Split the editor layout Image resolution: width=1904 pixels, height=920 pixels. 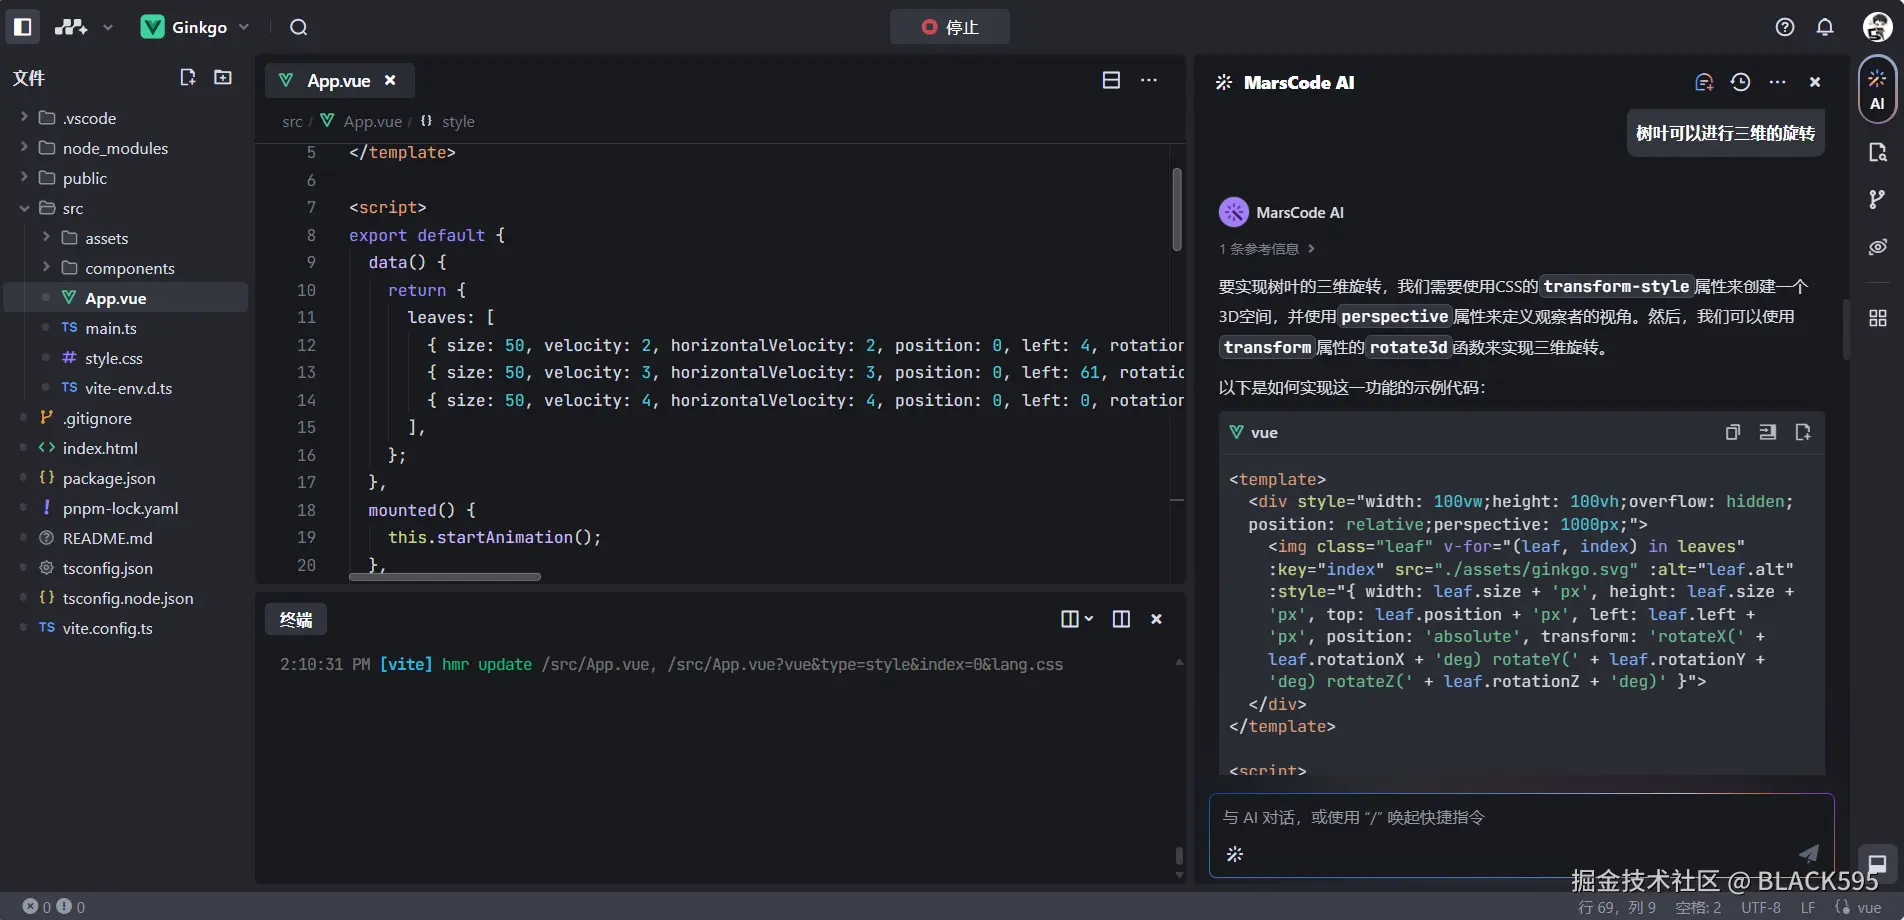(1111, 80)
